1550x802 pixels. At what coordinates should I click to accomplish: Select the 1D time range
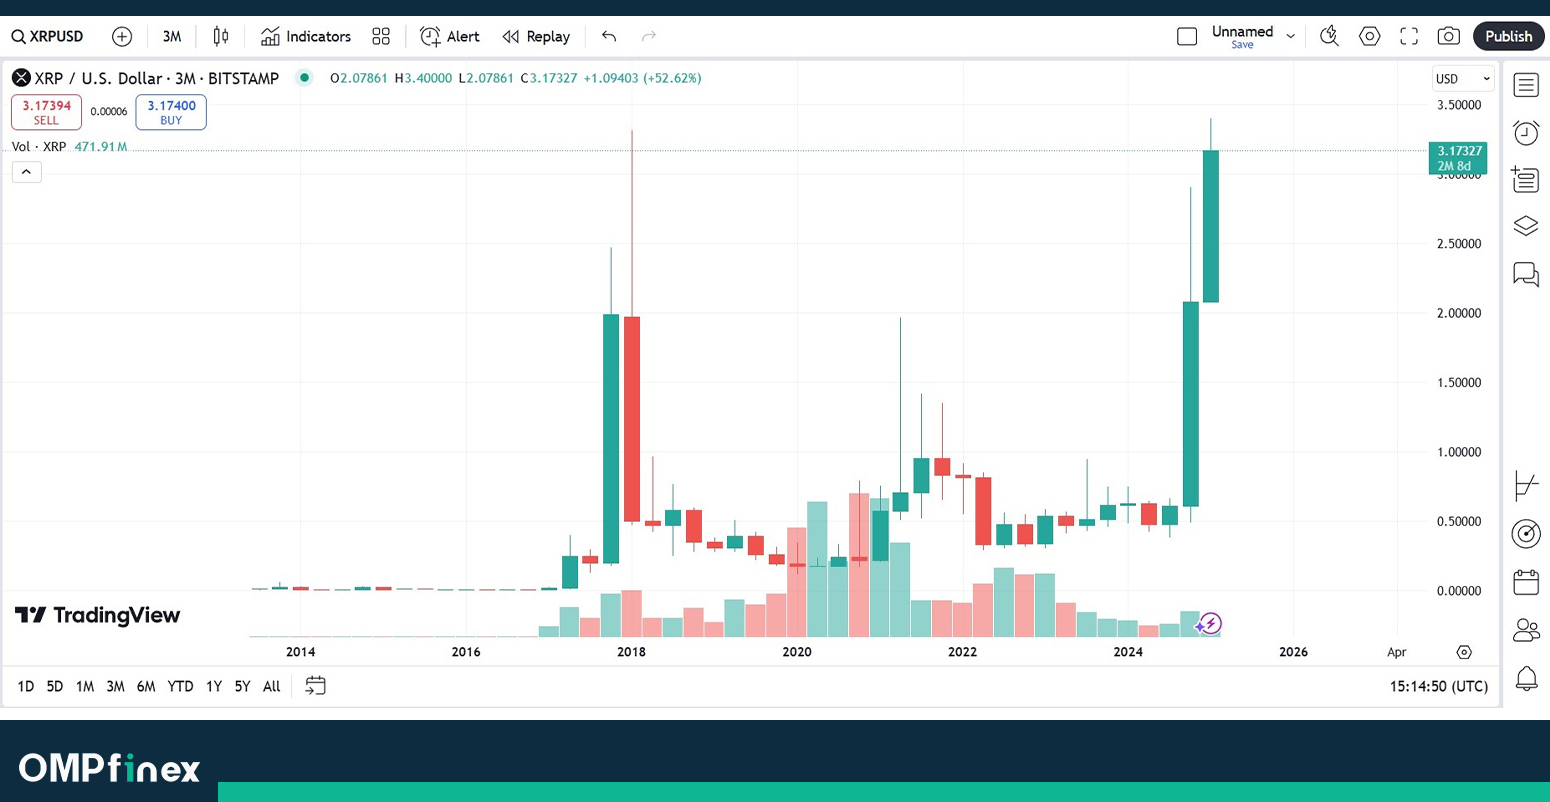26,686
